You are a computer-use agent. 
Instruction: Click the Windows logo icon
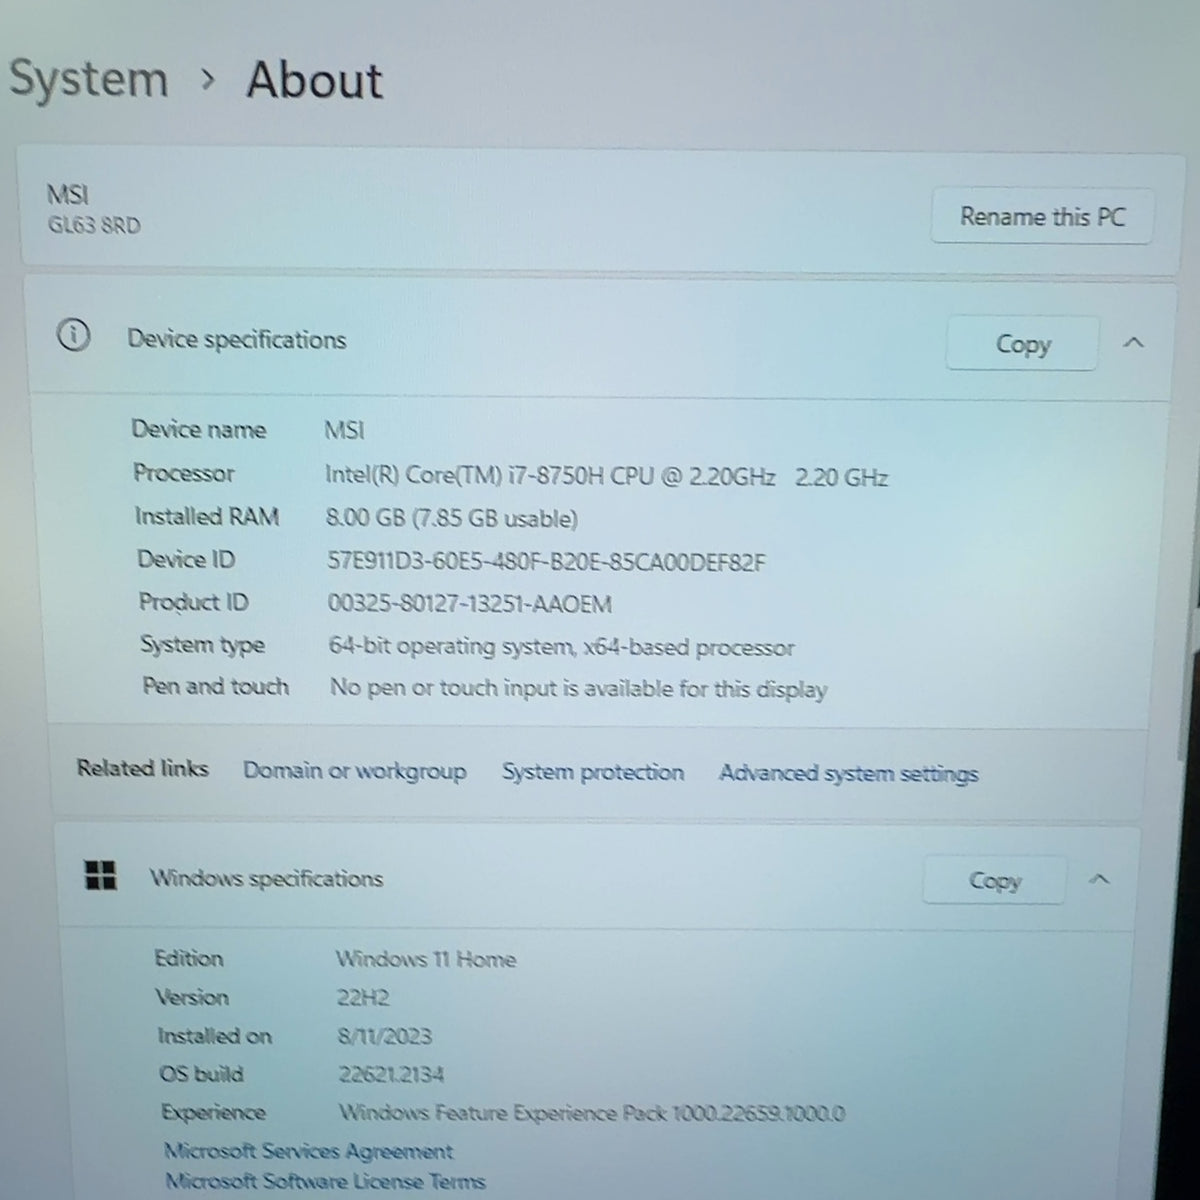(x=101, y=875)
